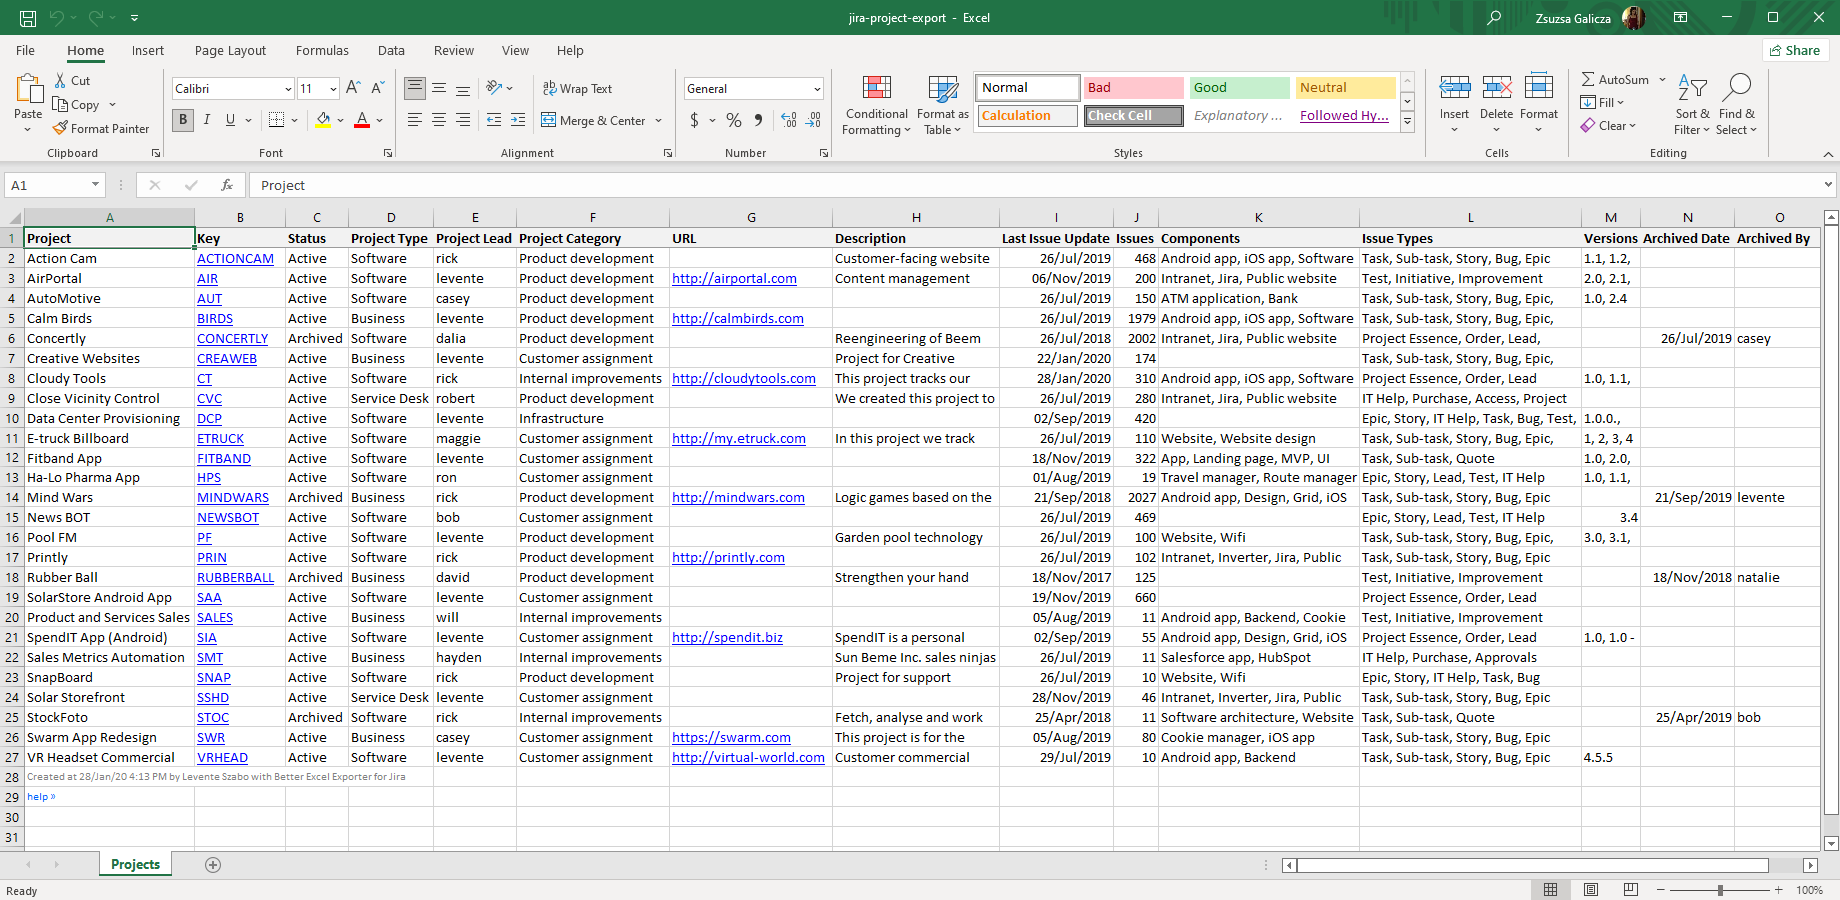
Task: Apply the Percent Style format
Action: click(x=733, y=119)
